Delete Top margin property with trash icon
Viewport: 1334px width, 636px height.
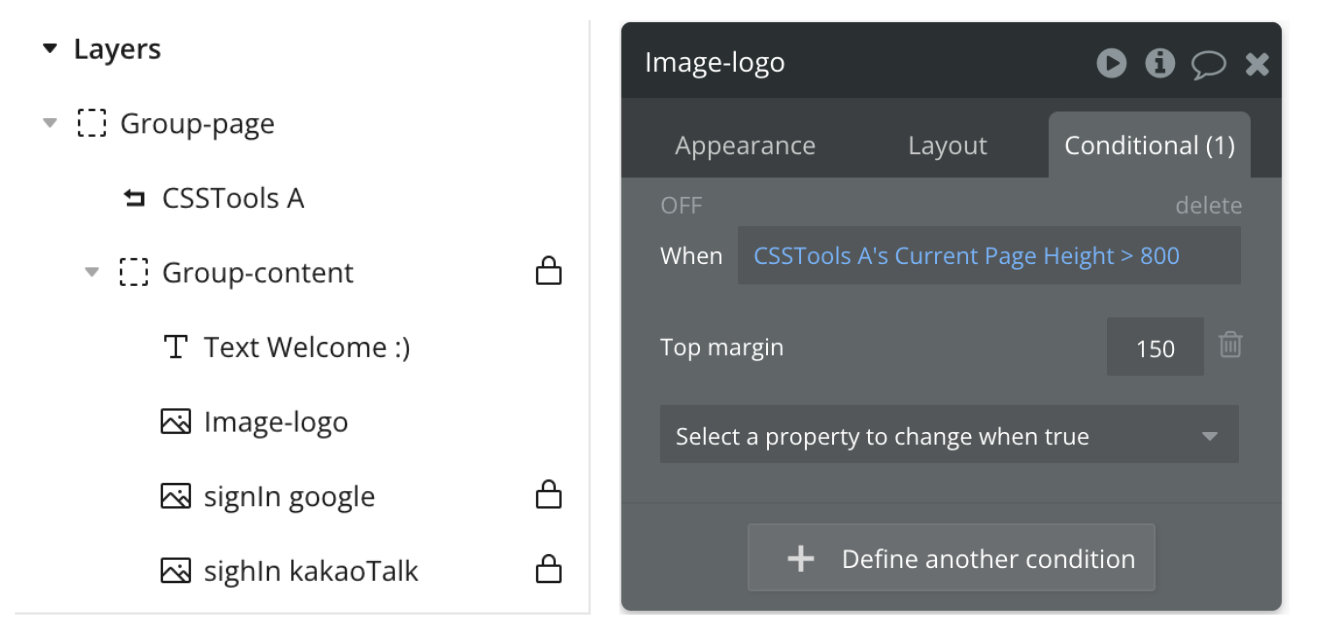(x=1230, y=345)
